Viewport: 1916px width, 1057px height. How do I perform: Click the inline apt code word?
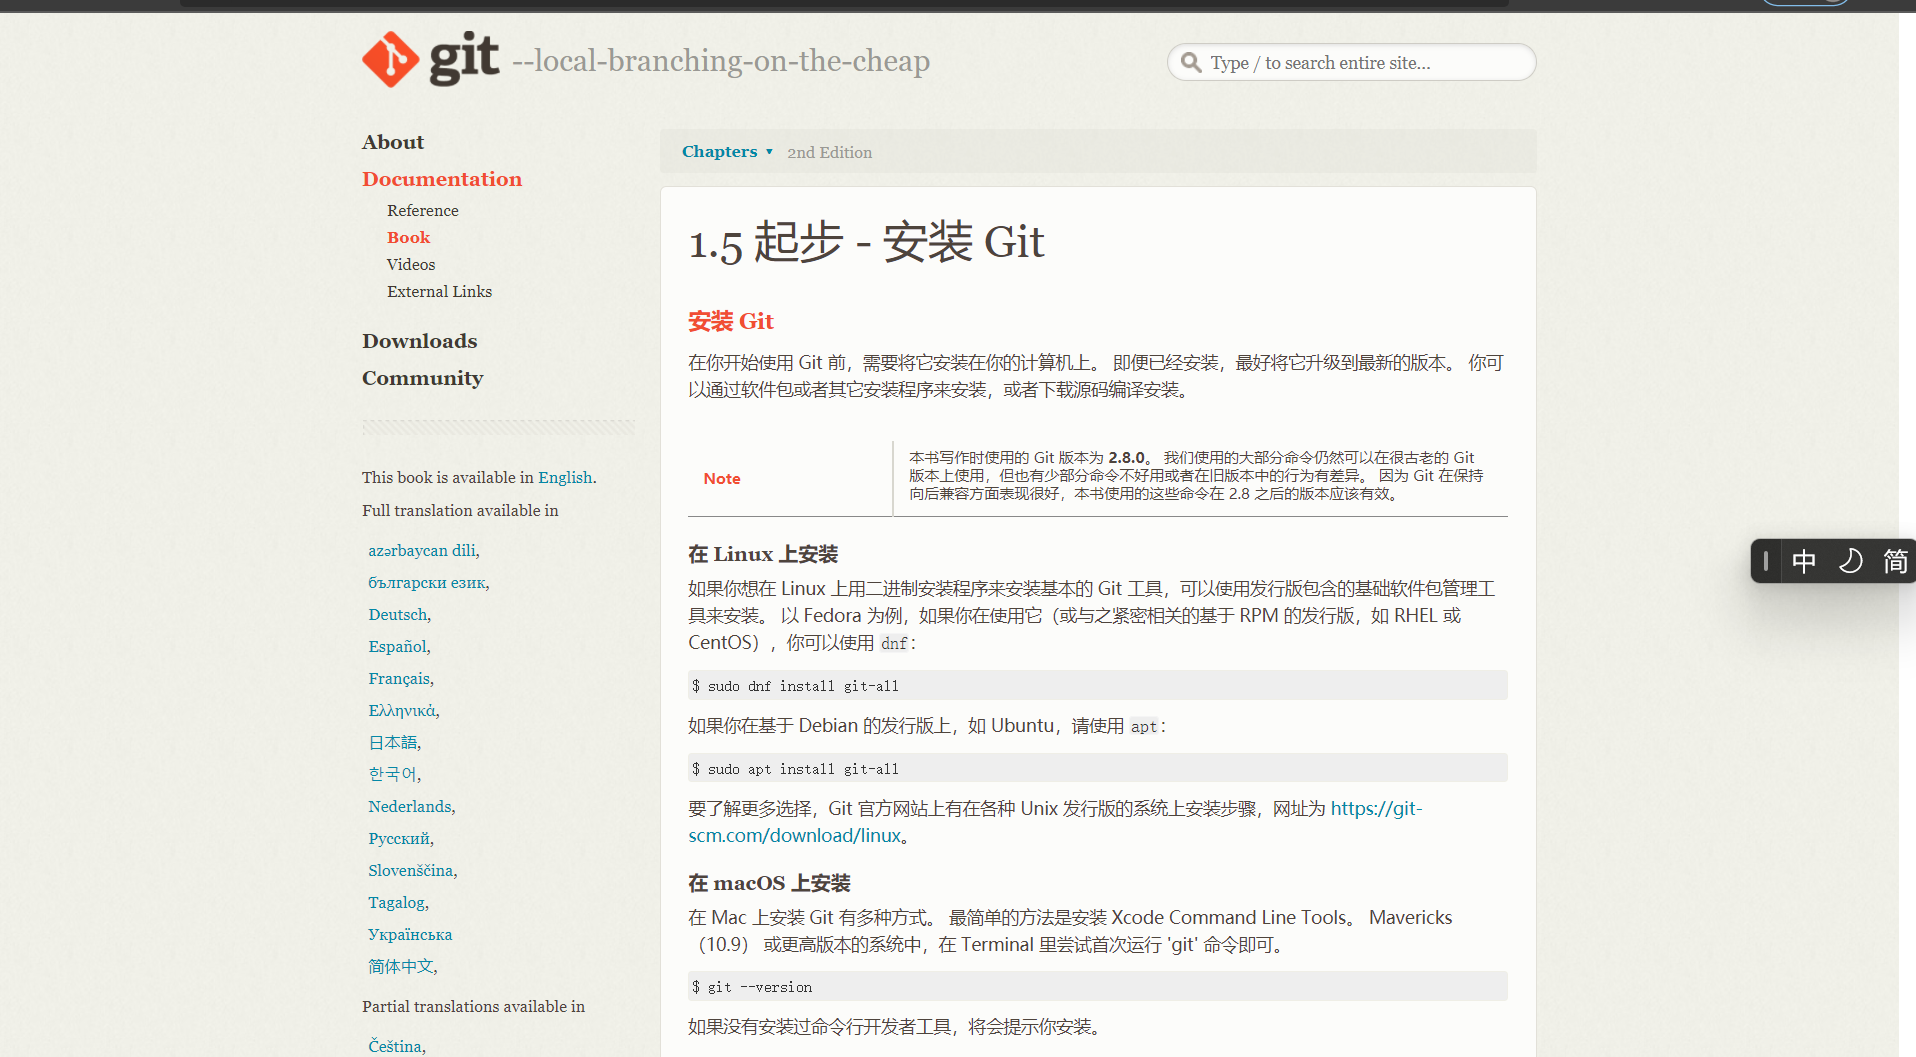point(1144,726)
